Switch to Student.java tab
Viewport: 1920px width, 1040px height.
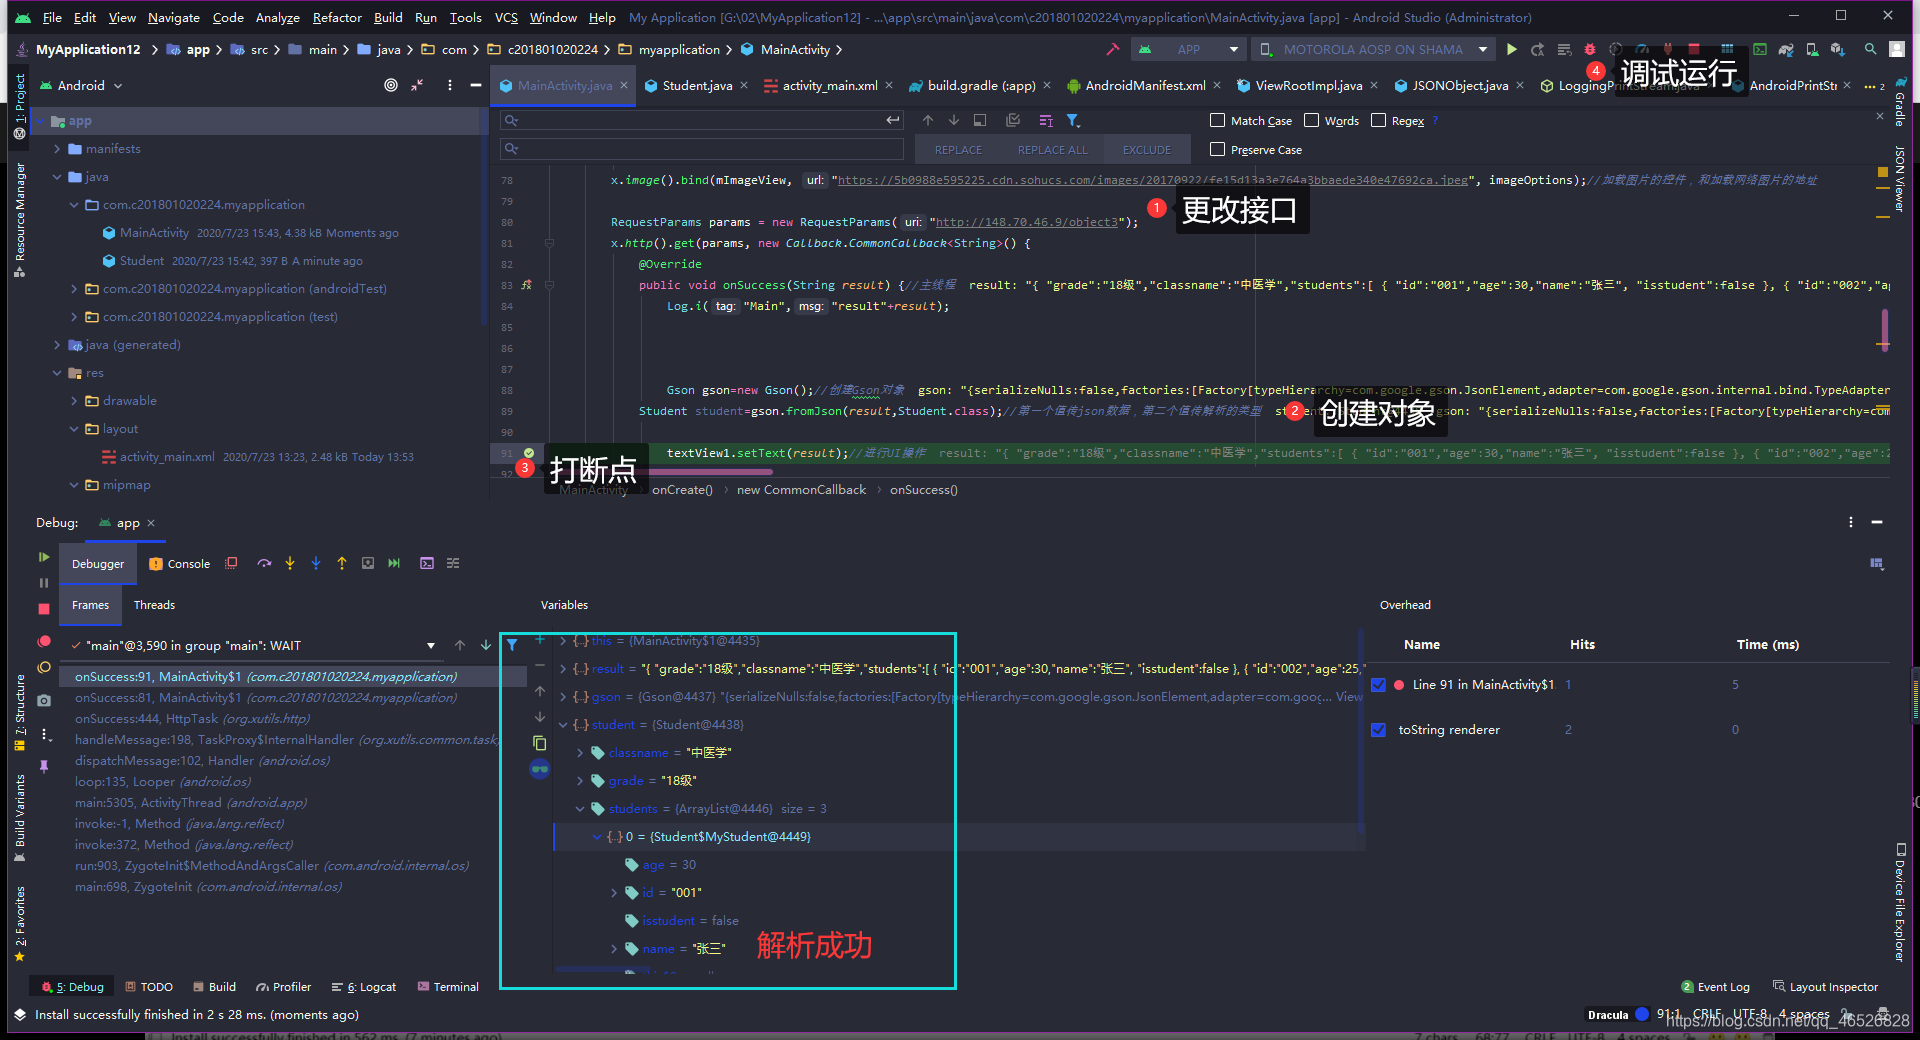(x=696, y=85)
